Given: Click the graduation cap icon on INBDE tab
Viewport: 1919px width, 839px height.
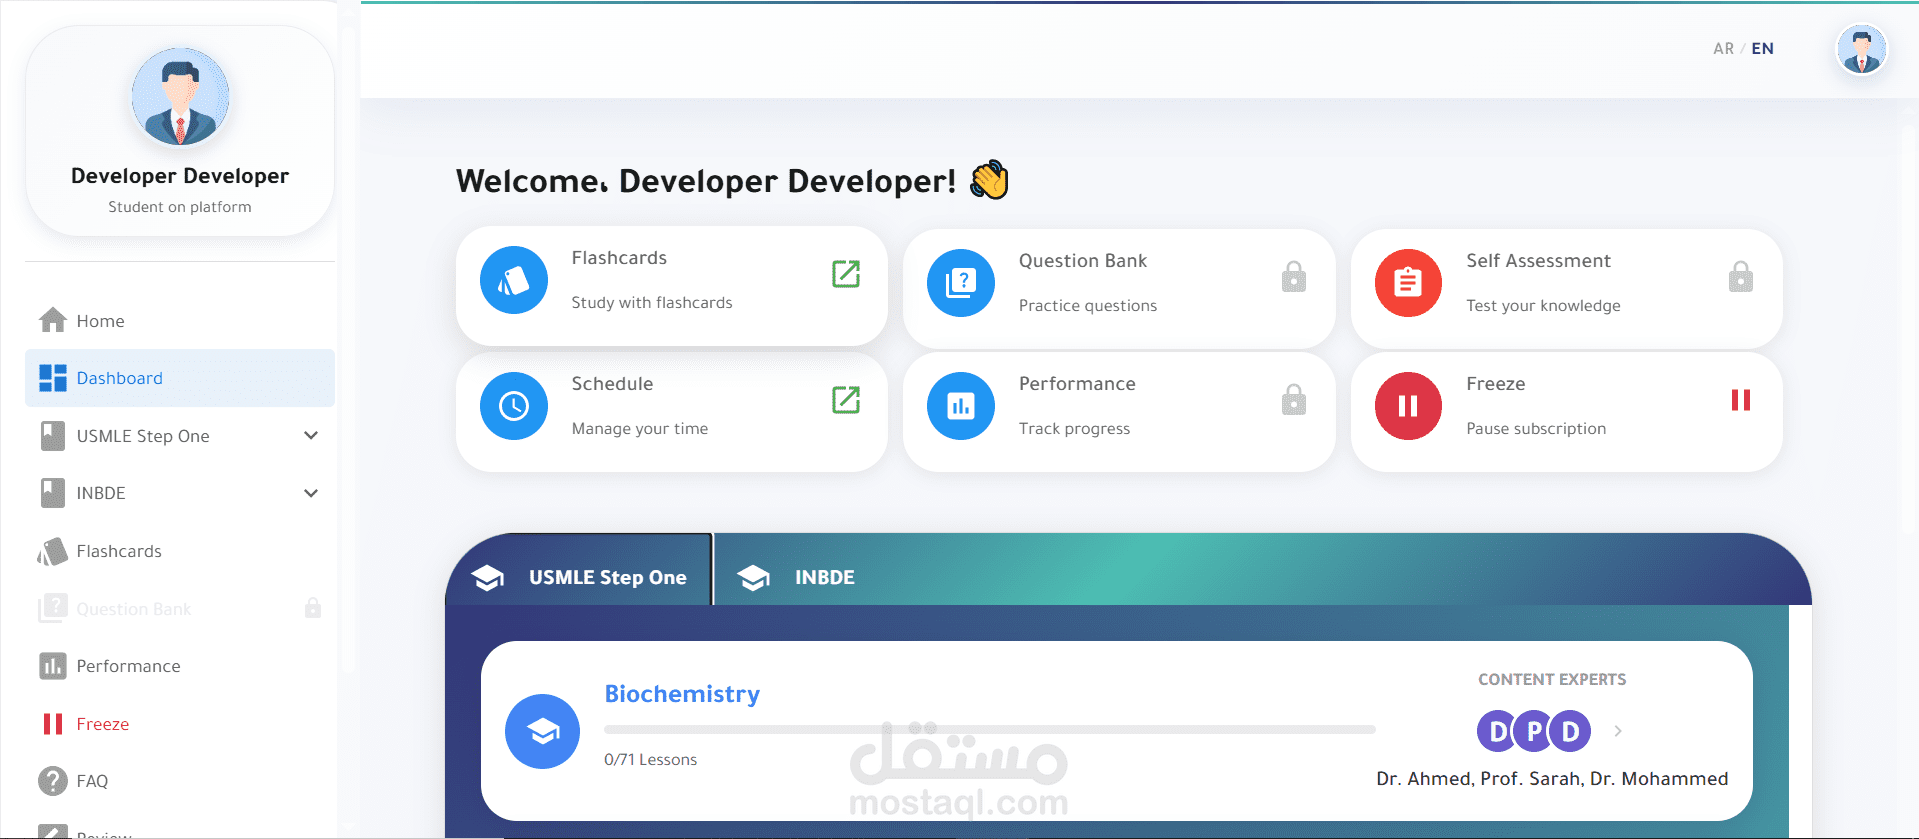Looking at the screenshot, I should pyautogui.click(x=753, y=578).
